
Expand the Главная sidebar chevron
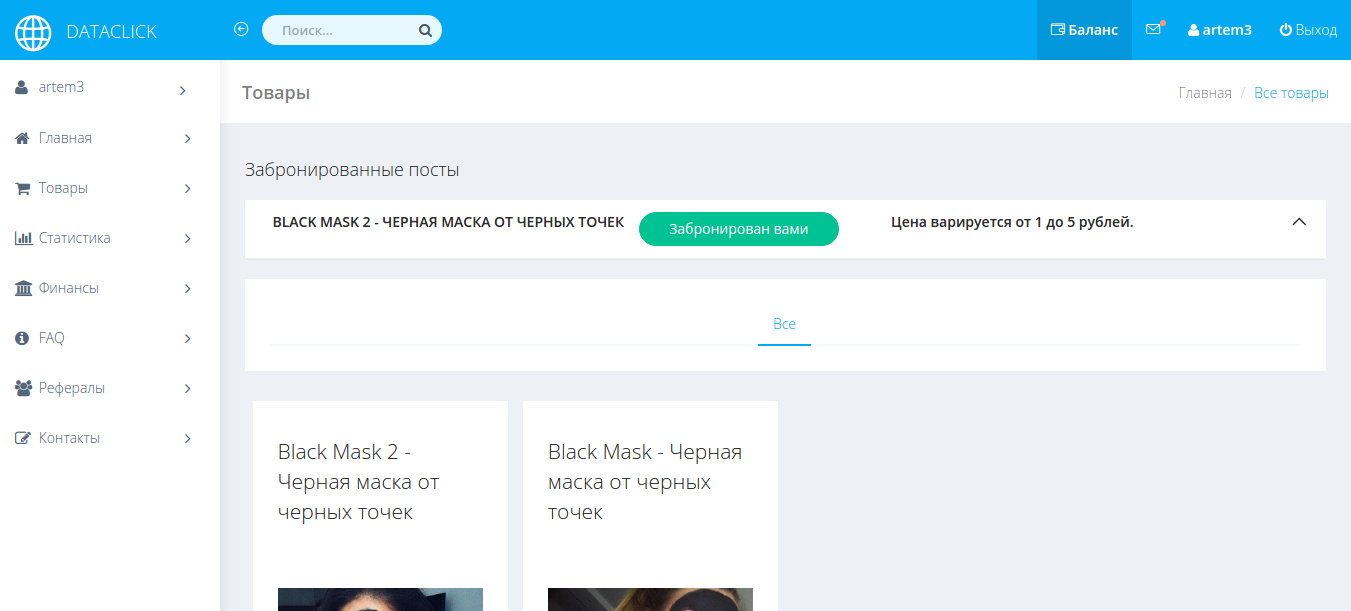tap(188, 139)
